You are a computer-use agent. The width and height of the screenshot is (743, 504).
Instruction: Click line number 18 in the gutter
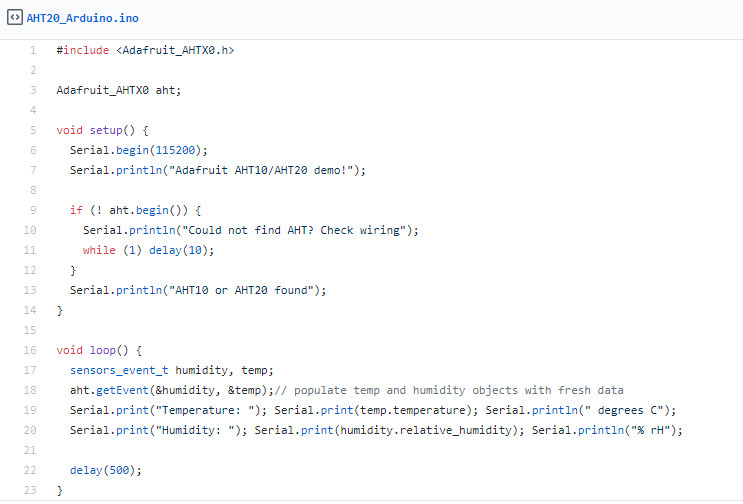pyautogui.click(x=30, y=390)
